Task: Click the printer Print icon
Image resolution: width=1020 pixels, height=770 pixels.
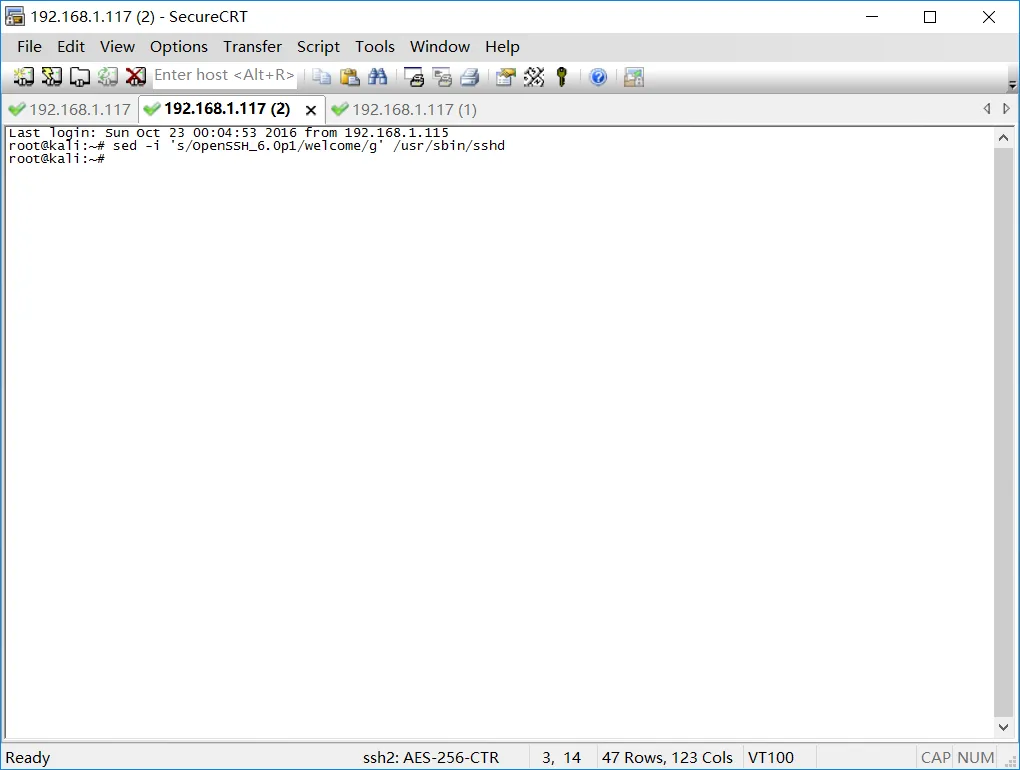Action: coord(470,77)
